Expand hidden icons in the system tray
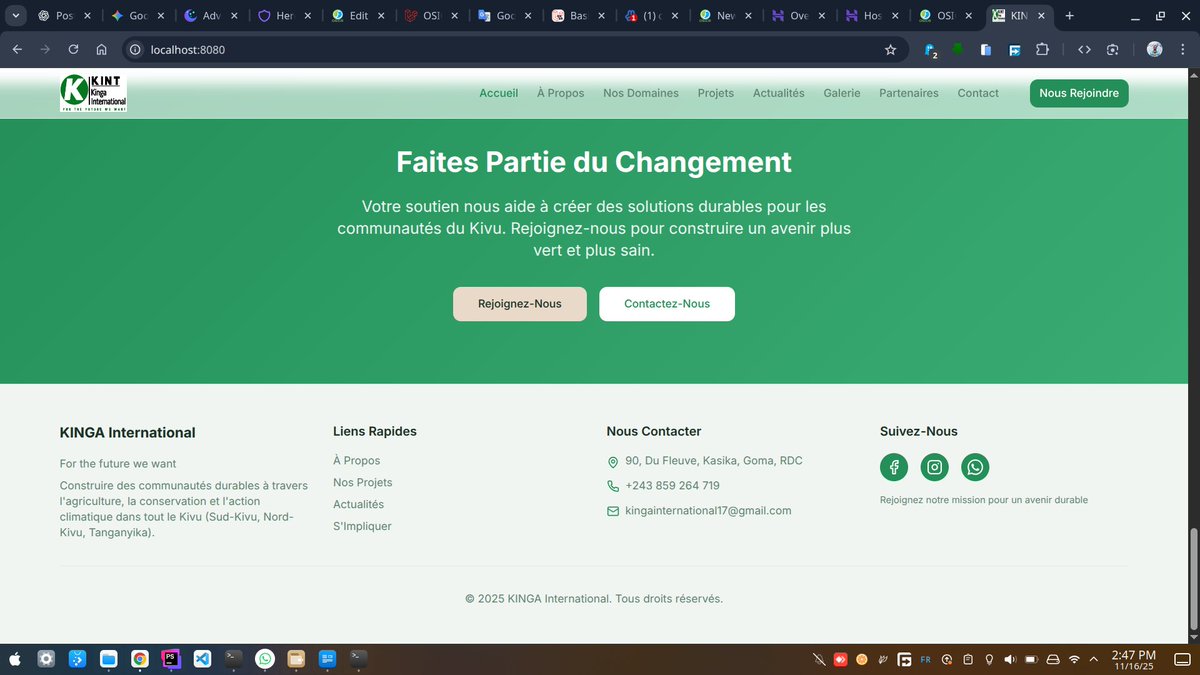 (1094, 659)
